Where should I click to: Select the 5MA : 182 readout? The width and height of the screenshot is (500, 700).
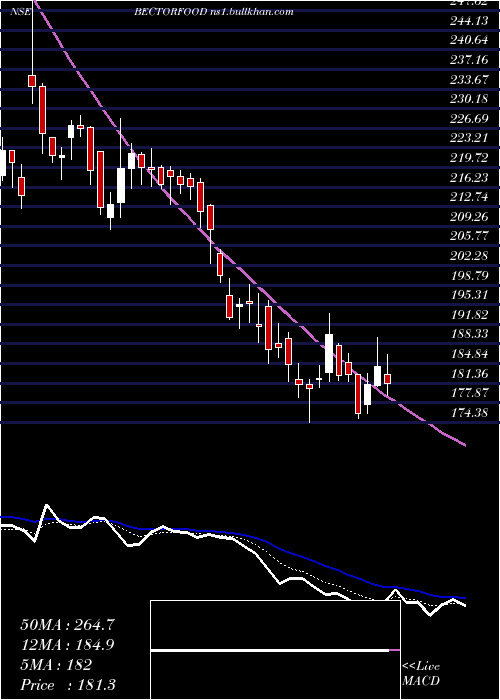tap(56, 665)
